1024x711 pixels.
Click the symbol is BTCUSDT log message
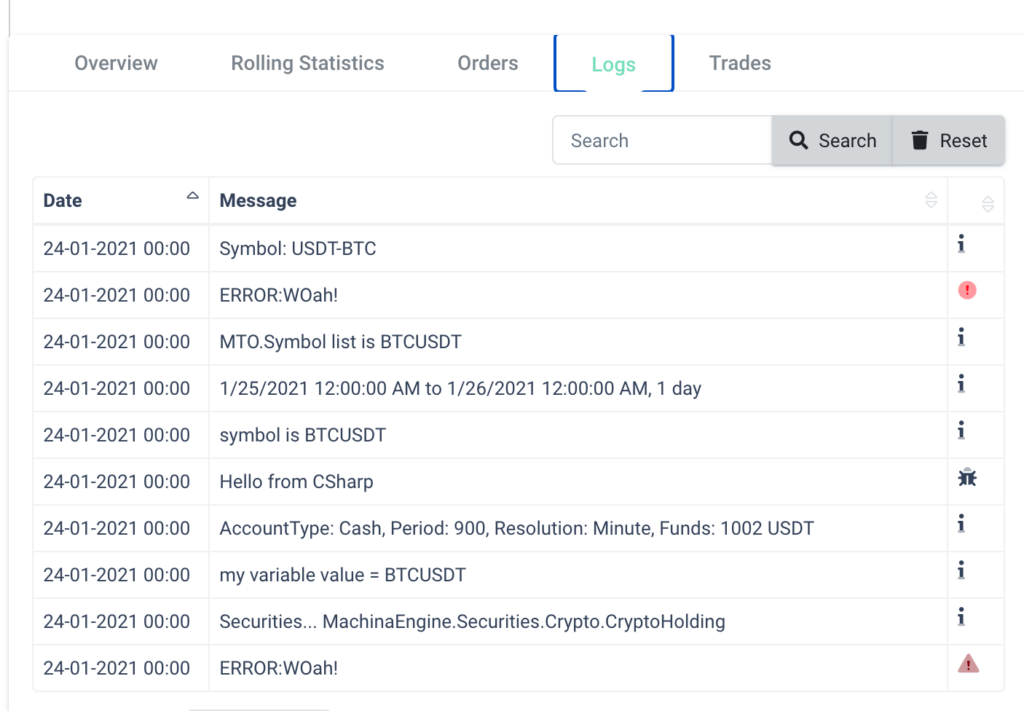coord(303,435)
